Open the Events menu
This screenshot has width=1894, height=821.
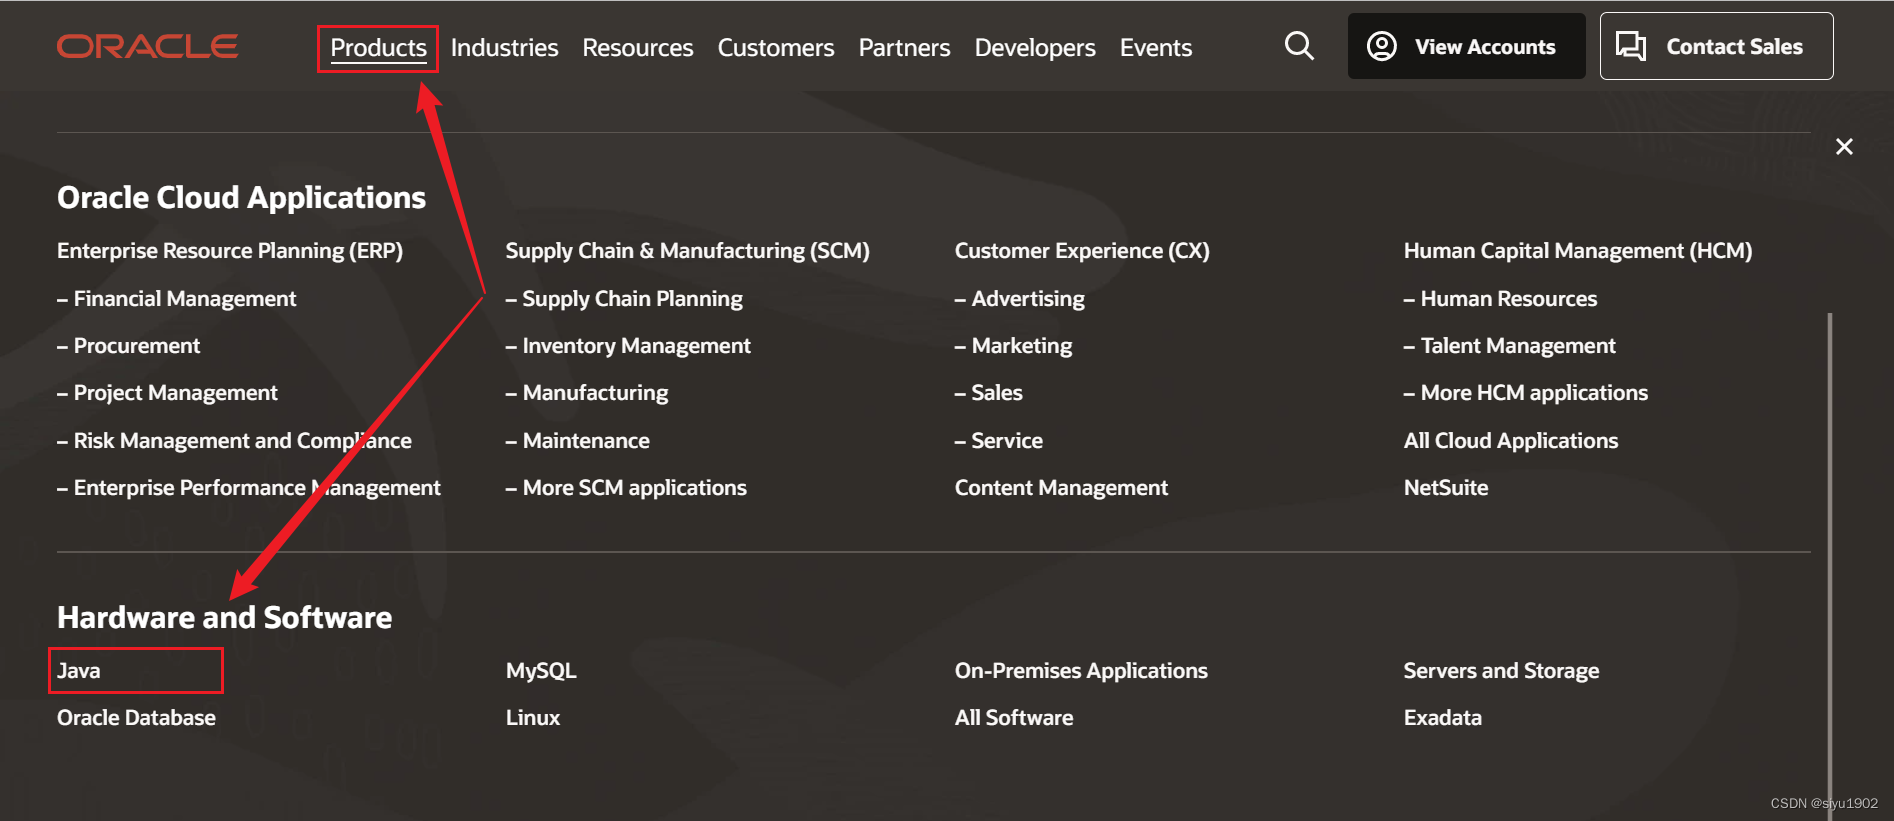(1156, 48)
